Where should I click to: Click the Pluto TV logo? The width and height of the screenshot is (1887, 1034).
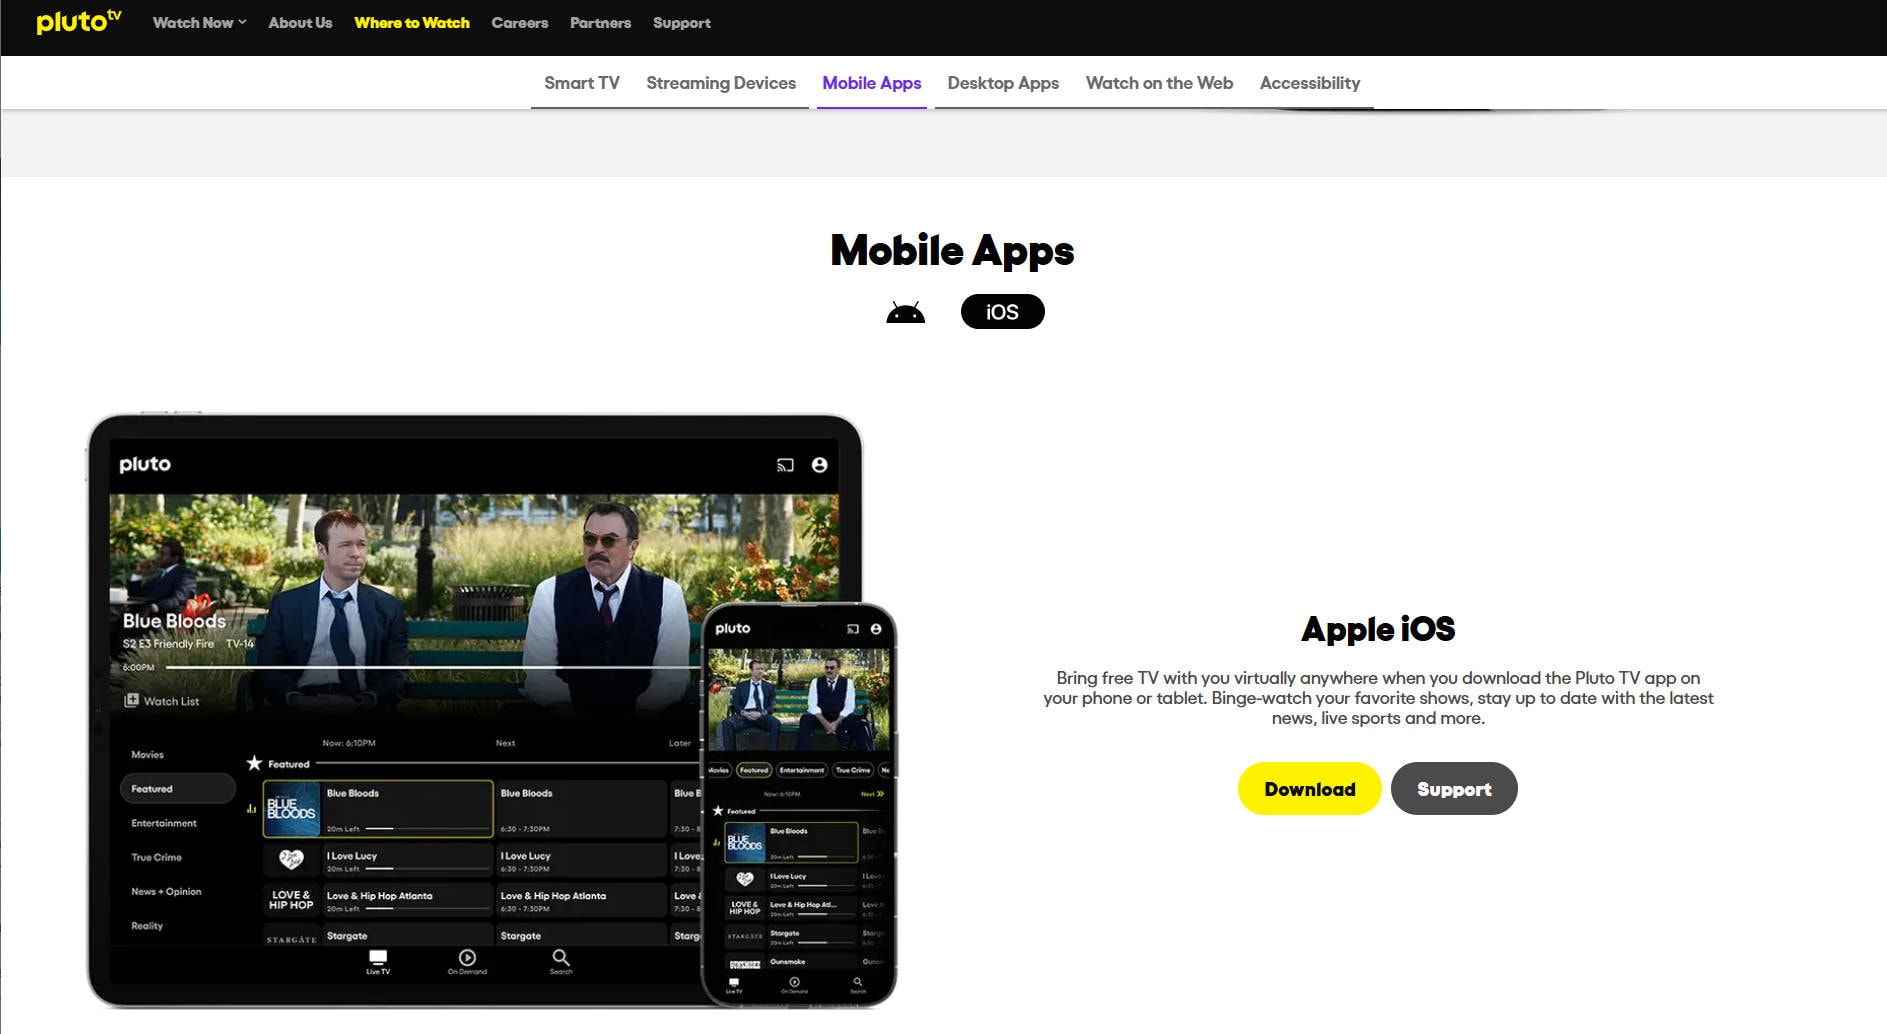(73, 21)
